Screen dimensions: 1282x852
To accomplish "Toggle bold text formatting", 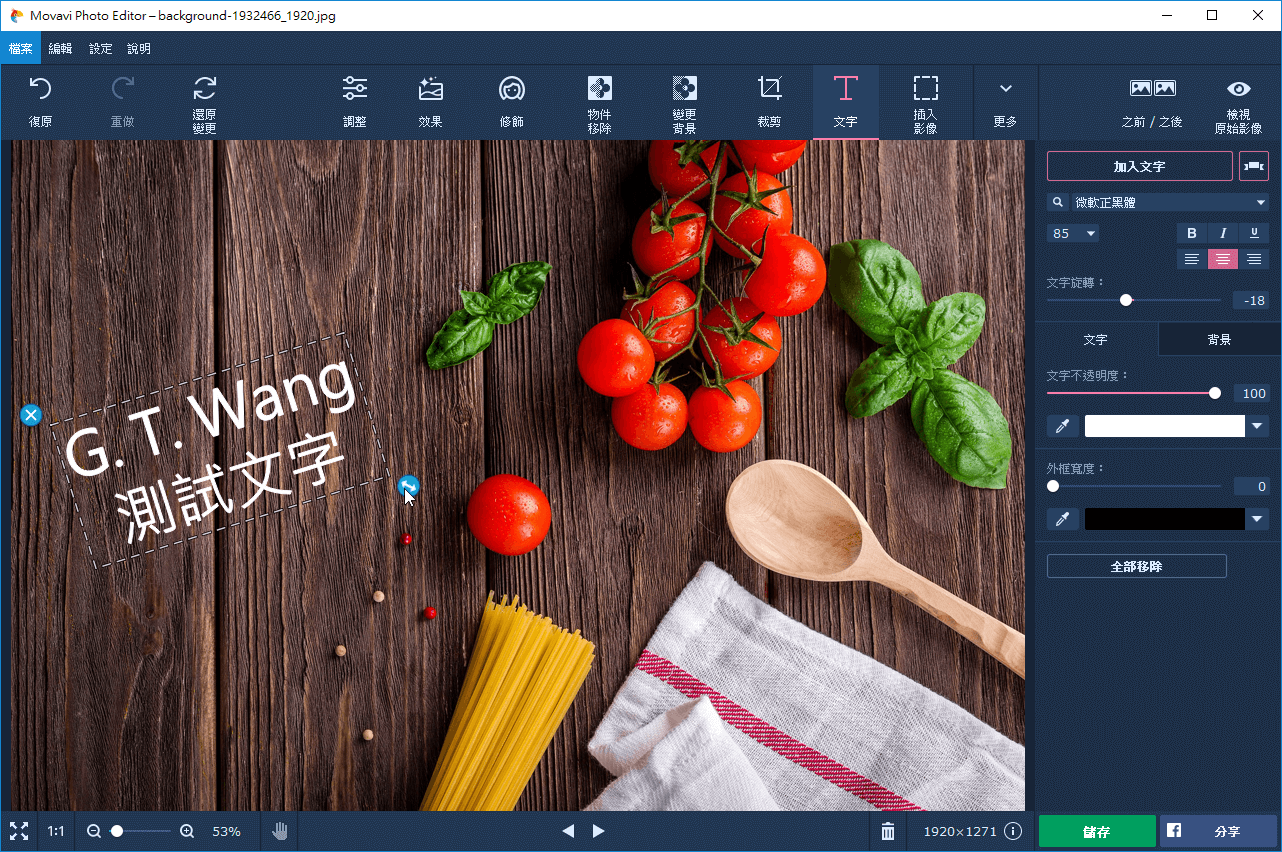I will pyautogui.click(x=1191, y=233).
